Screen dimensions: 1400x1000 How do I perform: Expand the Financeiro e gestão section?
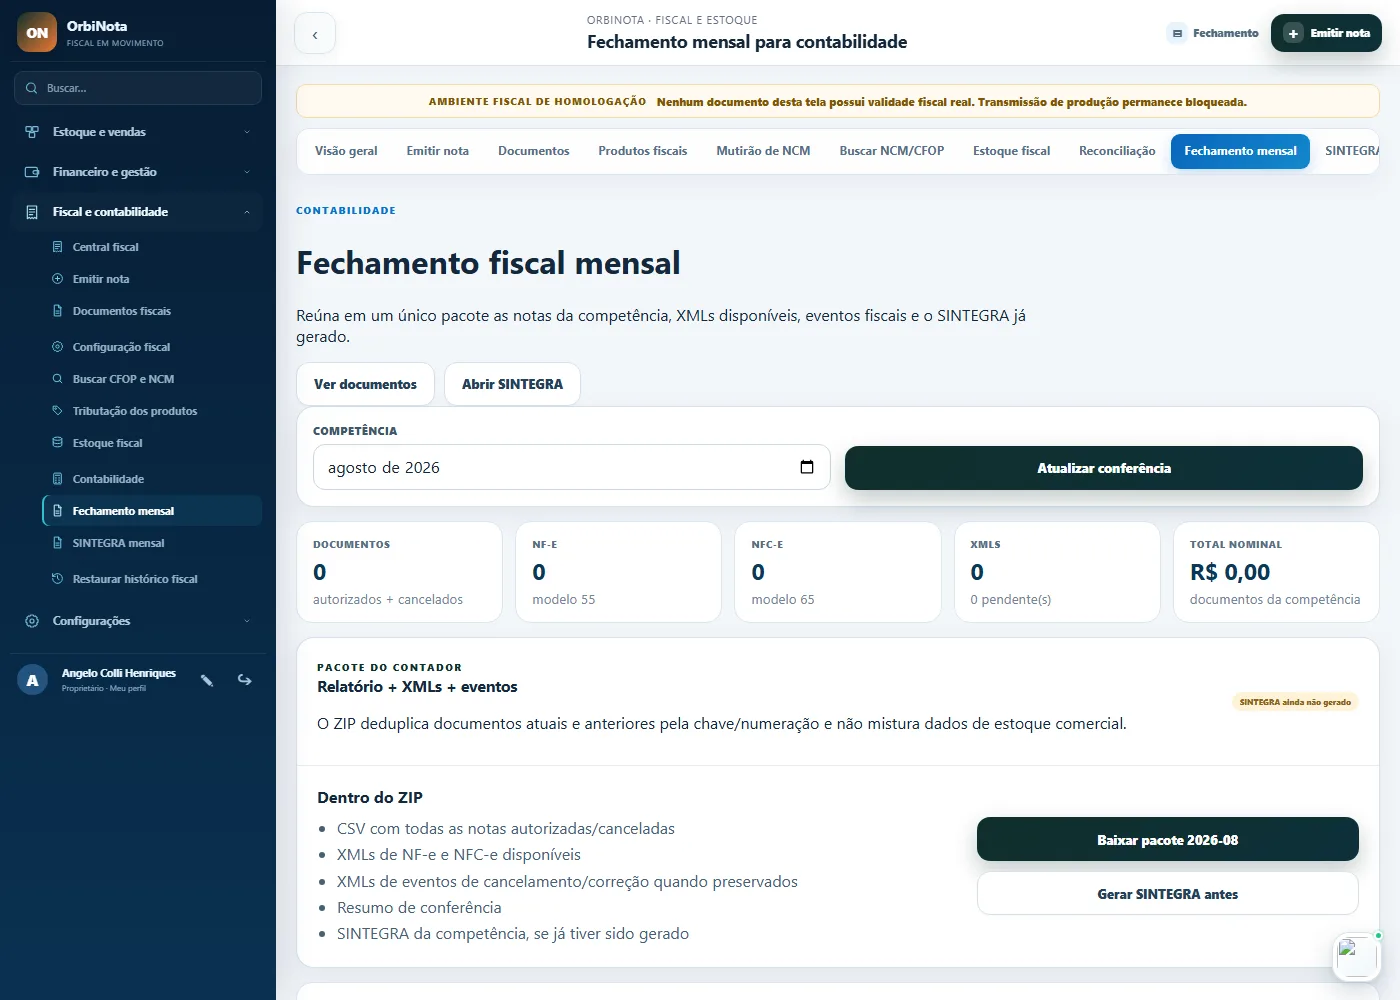[x=138, y=172]
